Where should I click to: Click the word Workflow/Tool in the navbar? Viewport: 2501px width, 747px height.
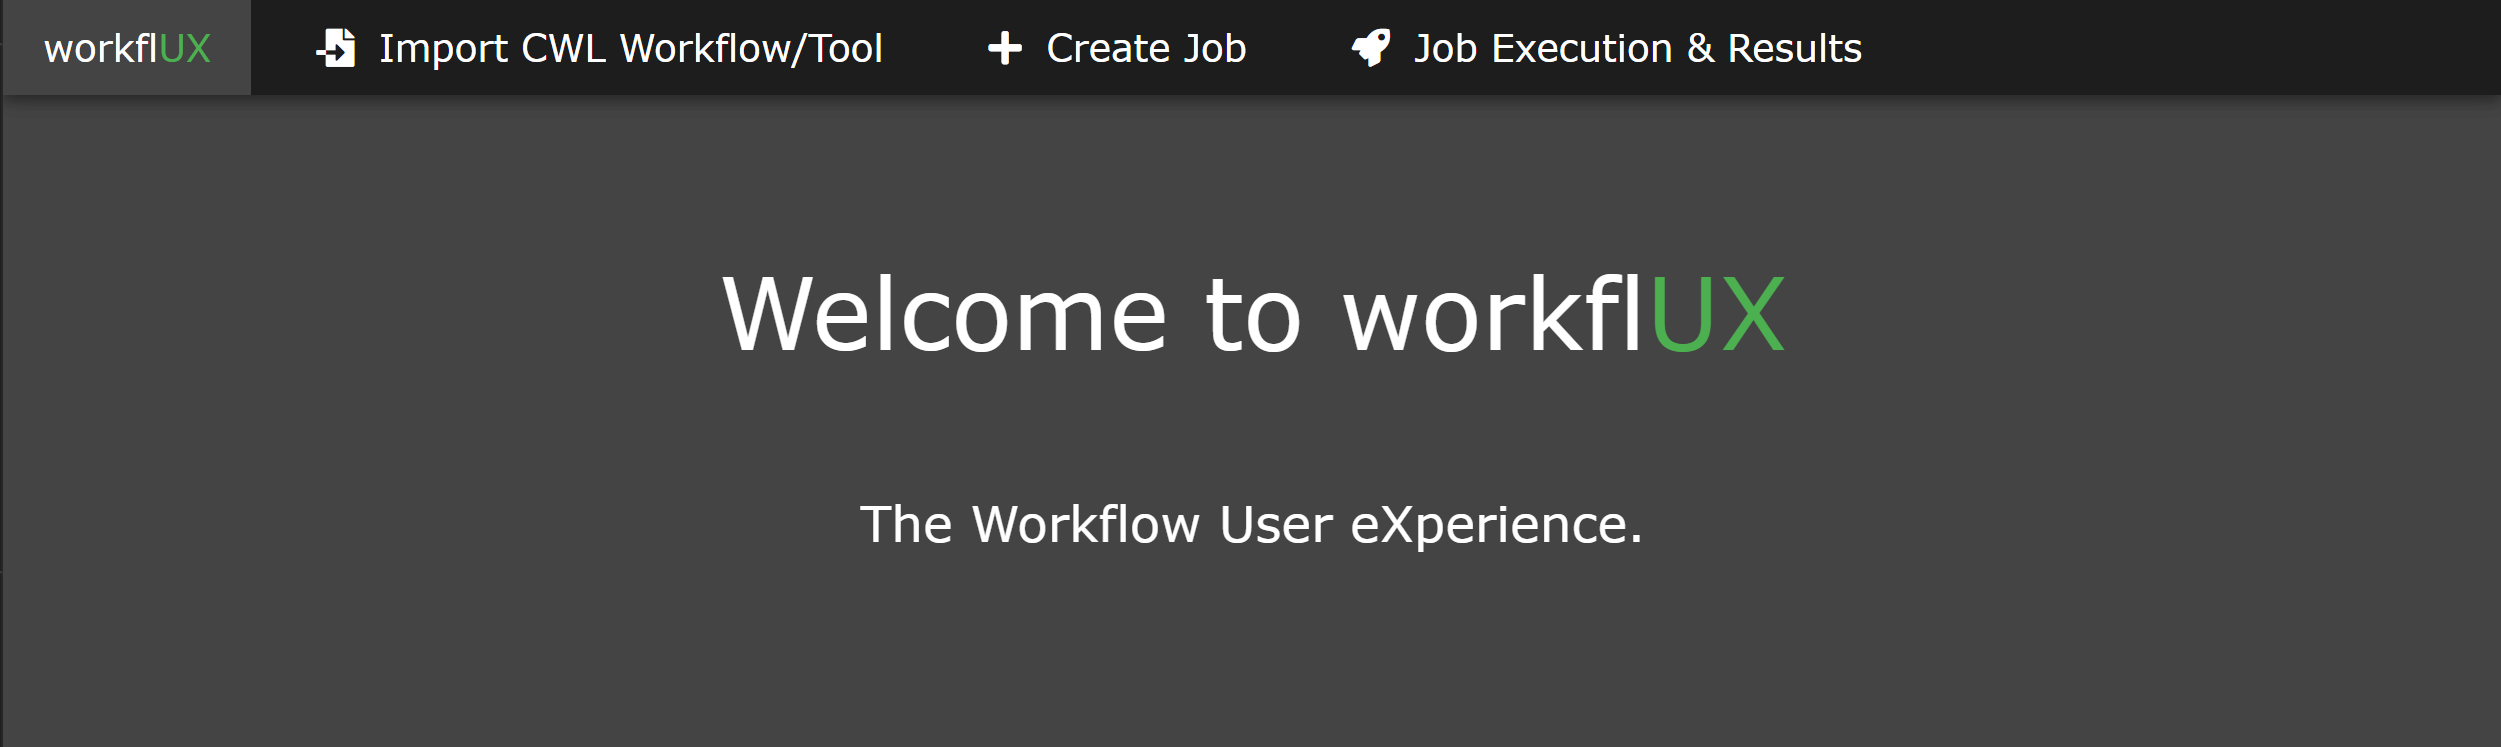tap(751, 48)
